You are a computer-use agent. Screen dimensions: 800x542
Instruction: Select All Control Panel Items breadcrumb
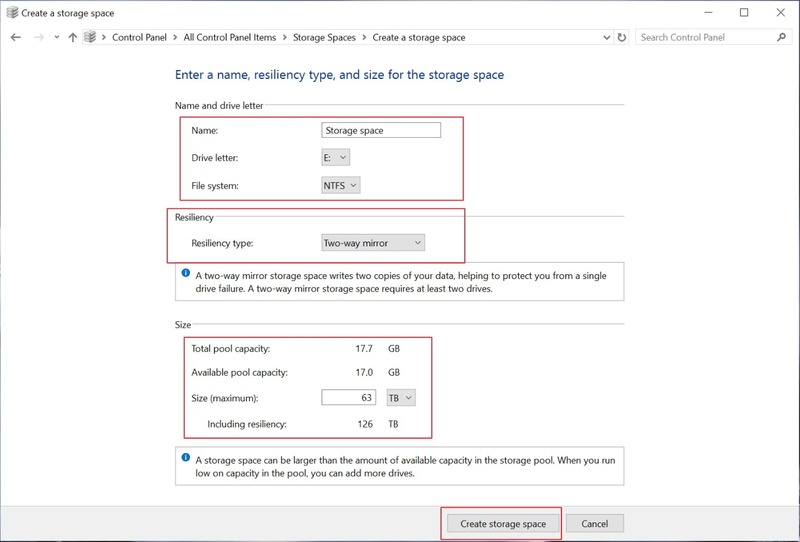229,38
